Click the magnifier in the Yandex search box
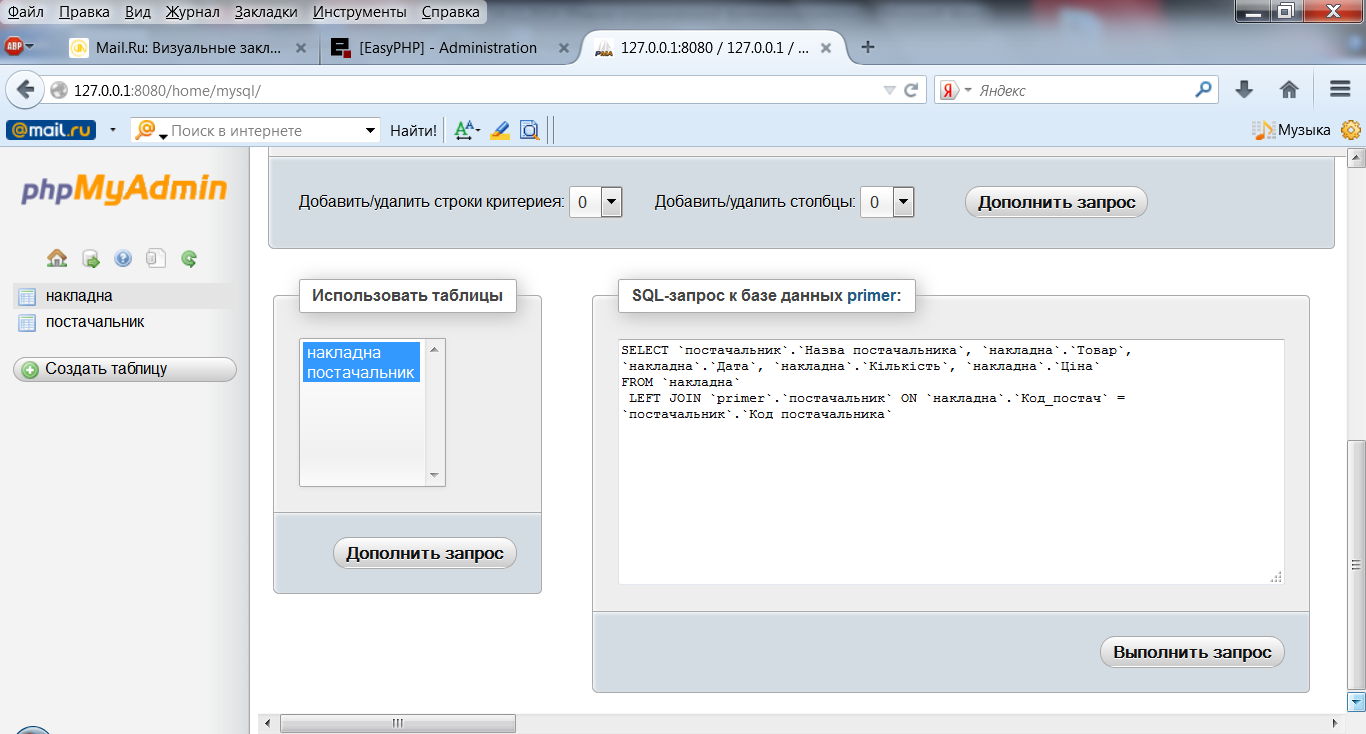This screenshot has height=734, width=1366. coord(1205,90)
